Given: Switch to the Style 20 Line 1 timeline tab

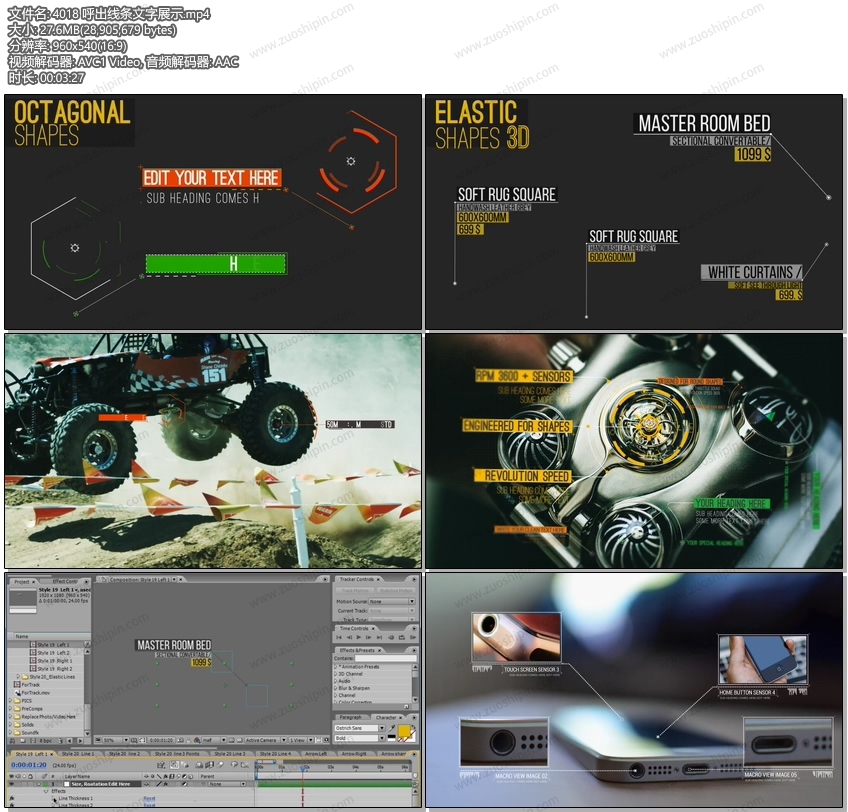Looking at the screenshot, I should pyautogui.click(x=79, y=753).
